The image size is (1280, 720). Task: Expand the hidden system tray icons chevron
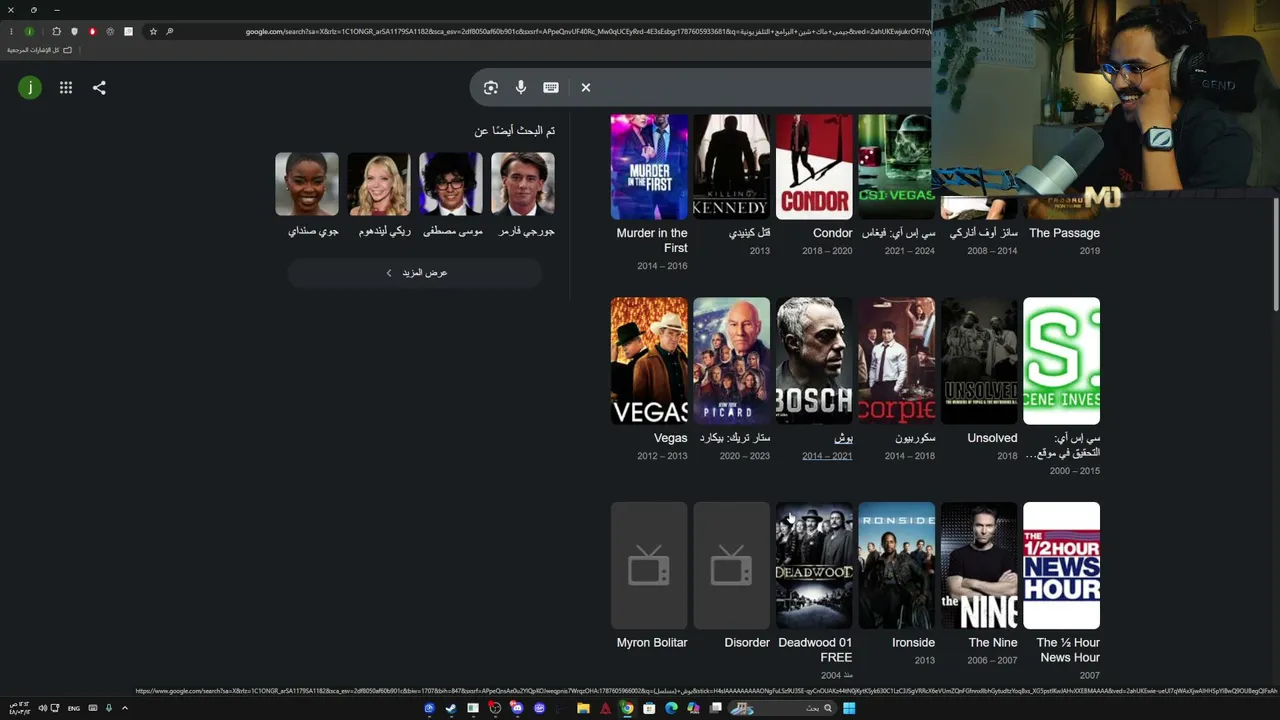[125, 708]
